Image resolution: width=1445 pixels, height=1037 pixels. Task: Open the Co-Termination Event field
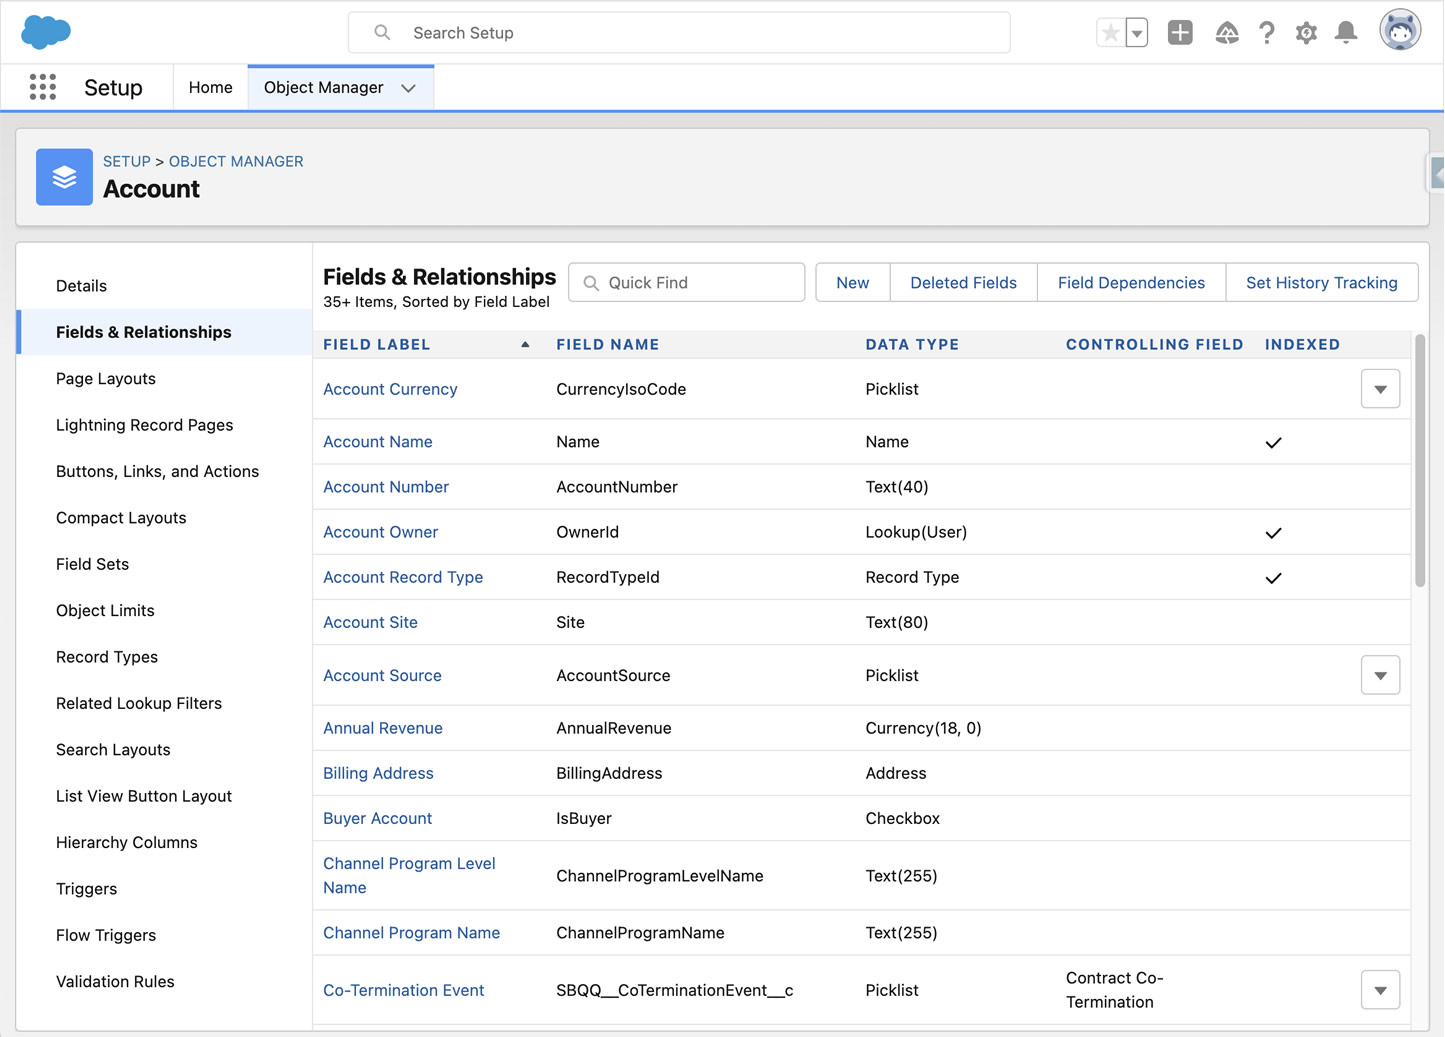click(x=403, y=990)
